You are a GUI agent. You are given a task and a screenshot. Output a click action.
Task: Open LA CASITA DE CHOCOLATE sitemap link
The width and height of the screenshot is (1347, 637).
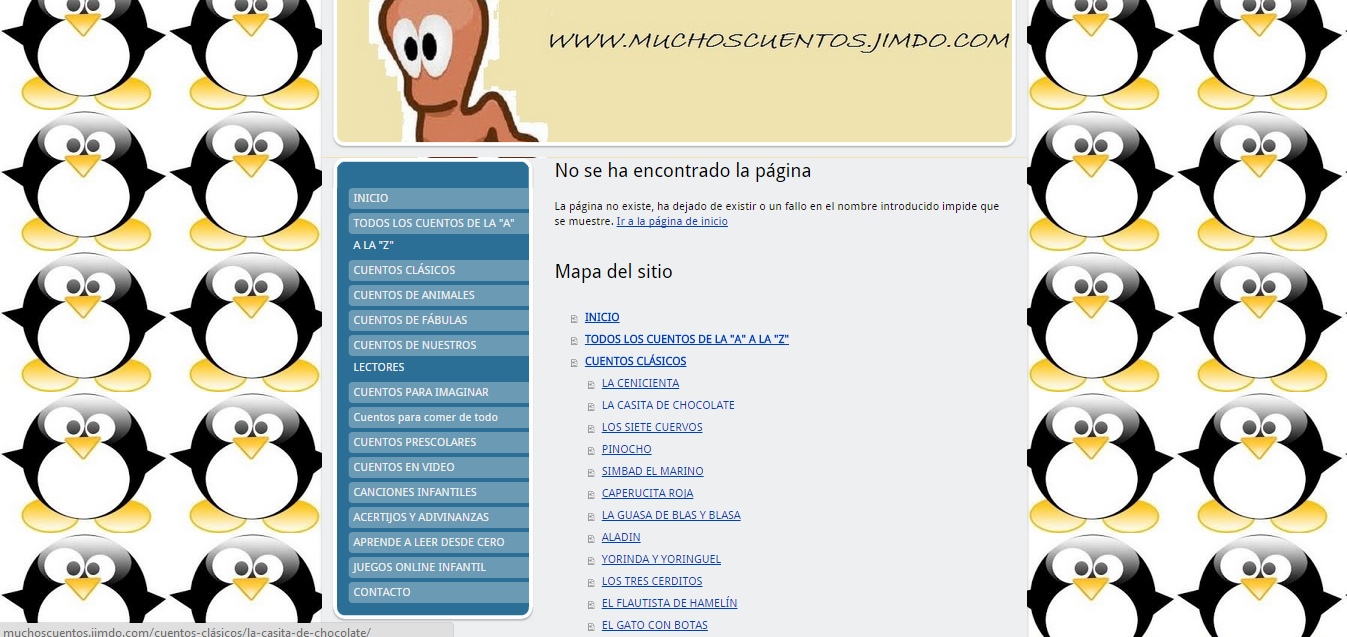pyautogui.click(x=668, y=406)
